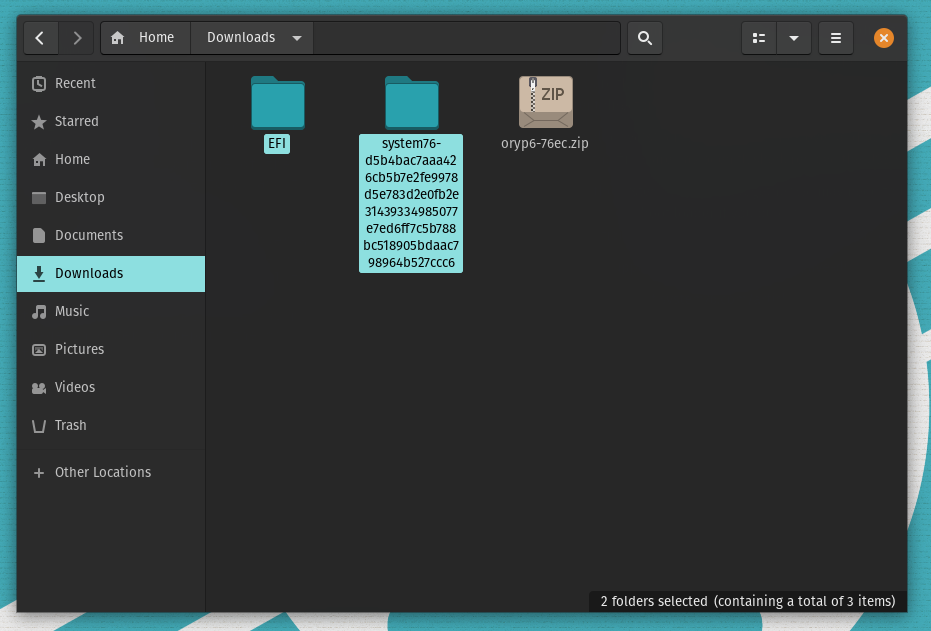931x631 pixels.
Task: Select the Music sidebar entry
Action: click(x=72, y=311)
